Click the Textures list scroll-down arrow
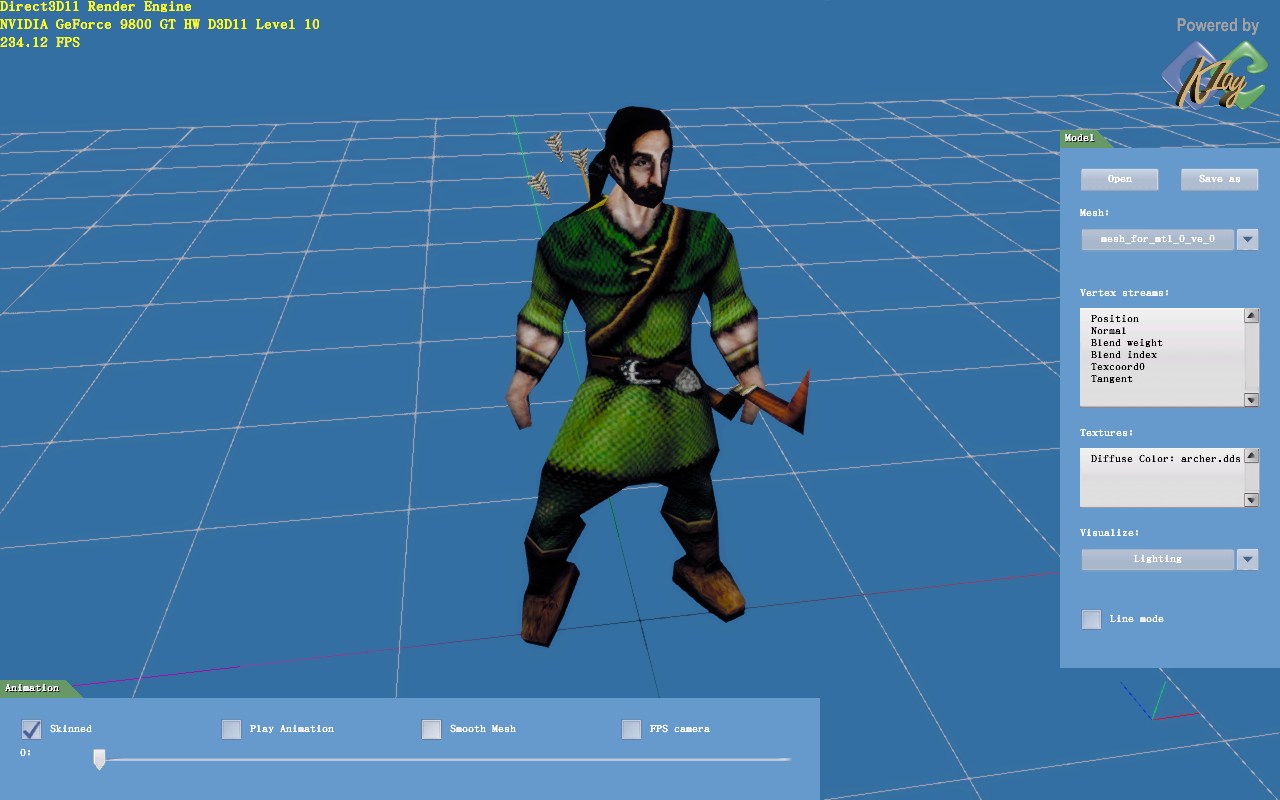Viewport: 1280px width, 800px height. (1251, 500)
